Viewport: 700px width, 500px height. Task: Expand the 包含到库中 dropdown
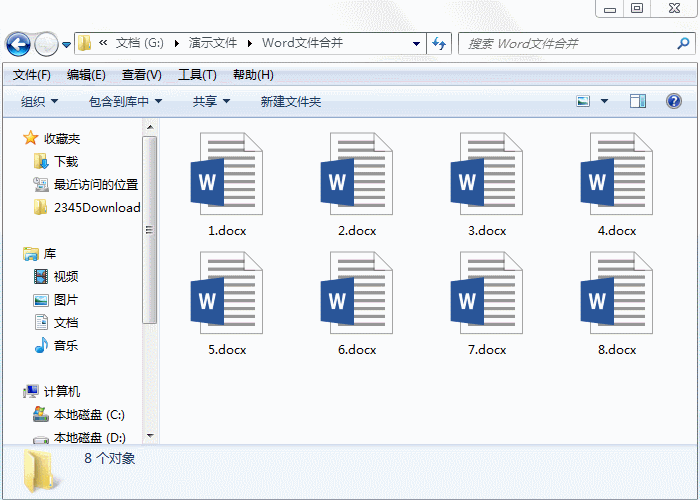(x=158, y=101)
